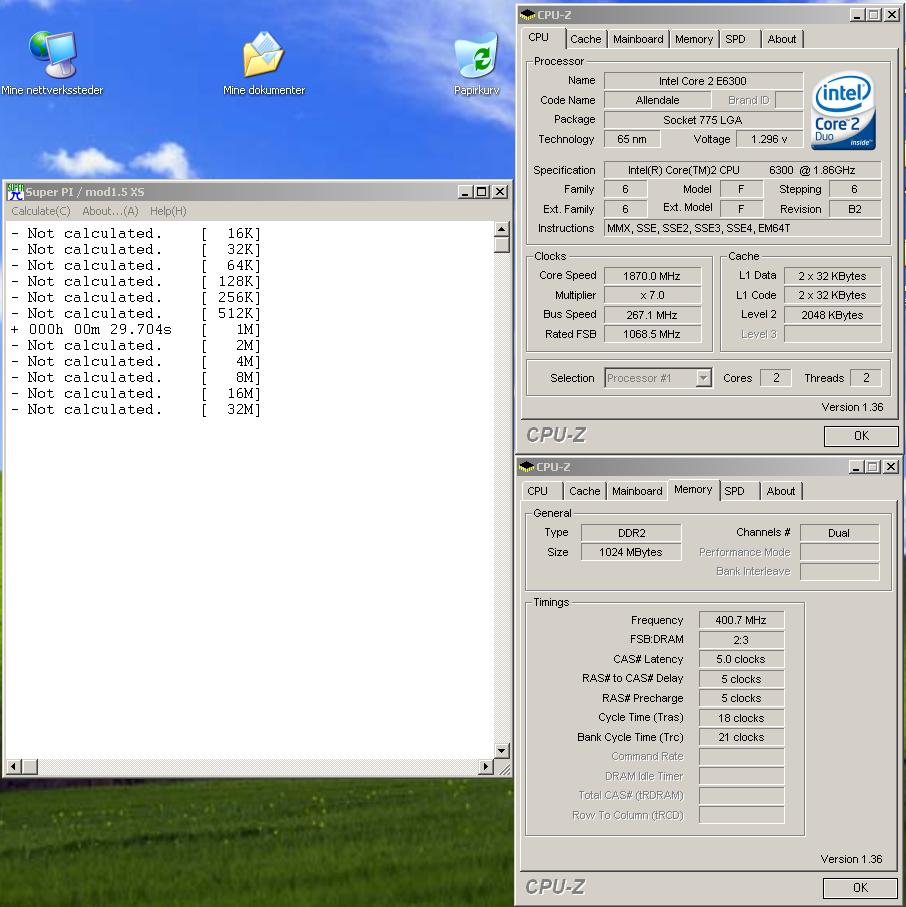Click Super PI vertical scrollbar thumb
The image size is (906, 907).
[502, 245]
